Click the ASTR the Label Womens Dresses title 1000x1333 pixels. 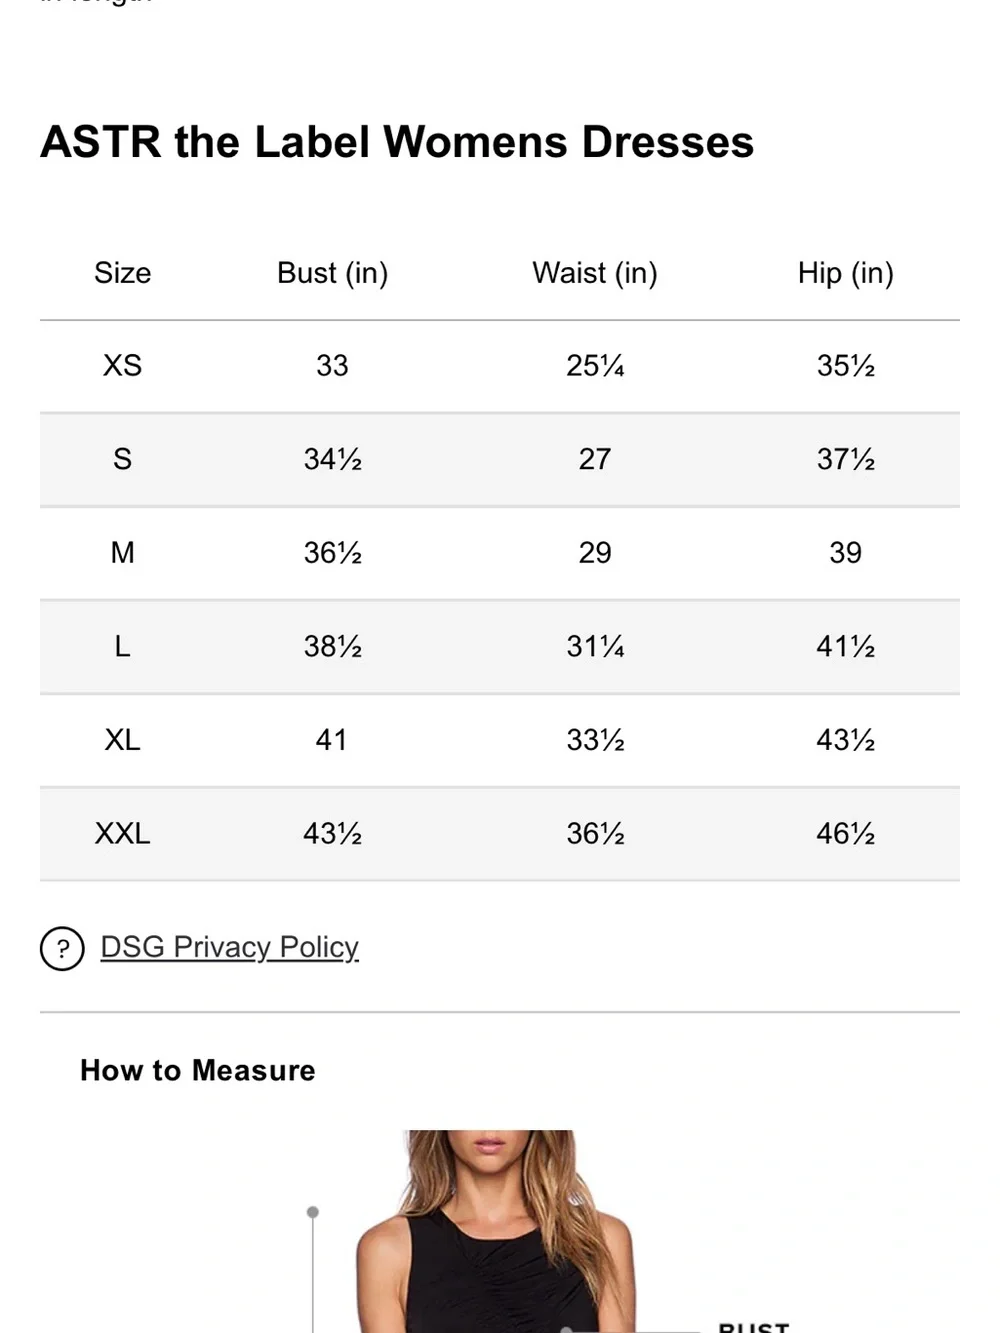click(397, 142)
